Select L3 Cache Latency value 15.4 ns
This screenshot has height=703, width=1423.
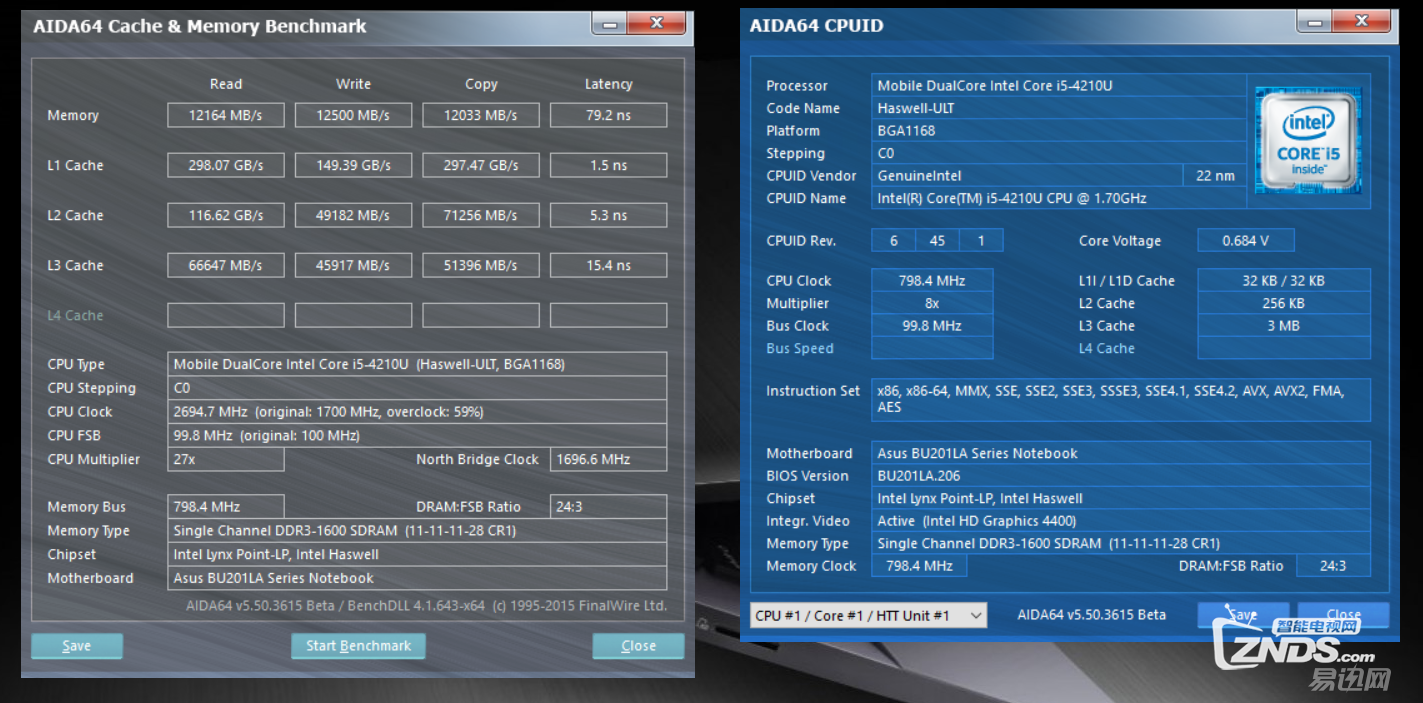click(x=608, y=265)
